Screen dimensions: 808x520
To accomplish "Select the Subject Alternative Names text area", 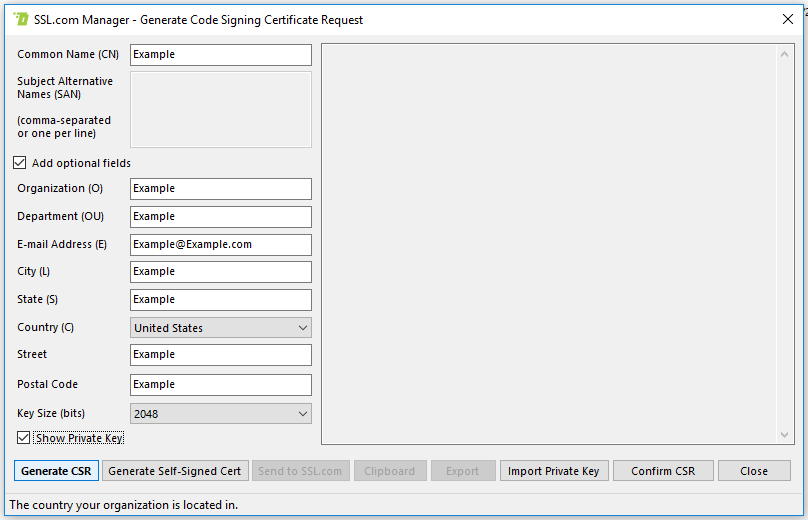I will coord(221,109).
